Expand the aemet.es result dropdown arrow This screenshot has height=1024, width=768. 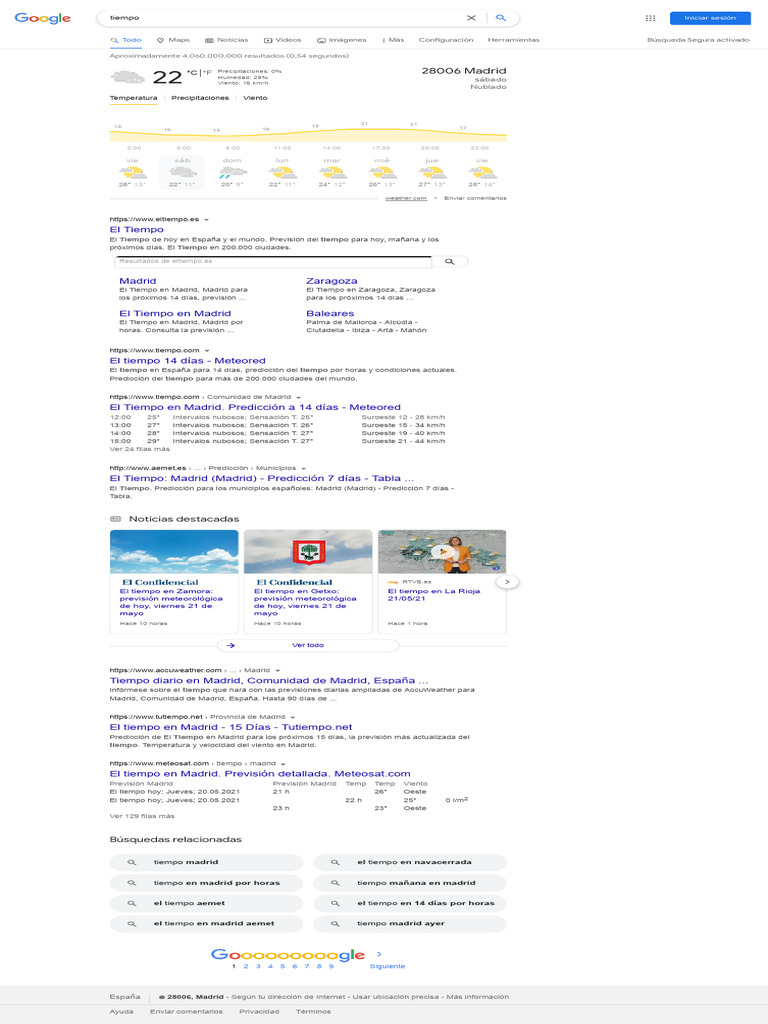(304, 468)
